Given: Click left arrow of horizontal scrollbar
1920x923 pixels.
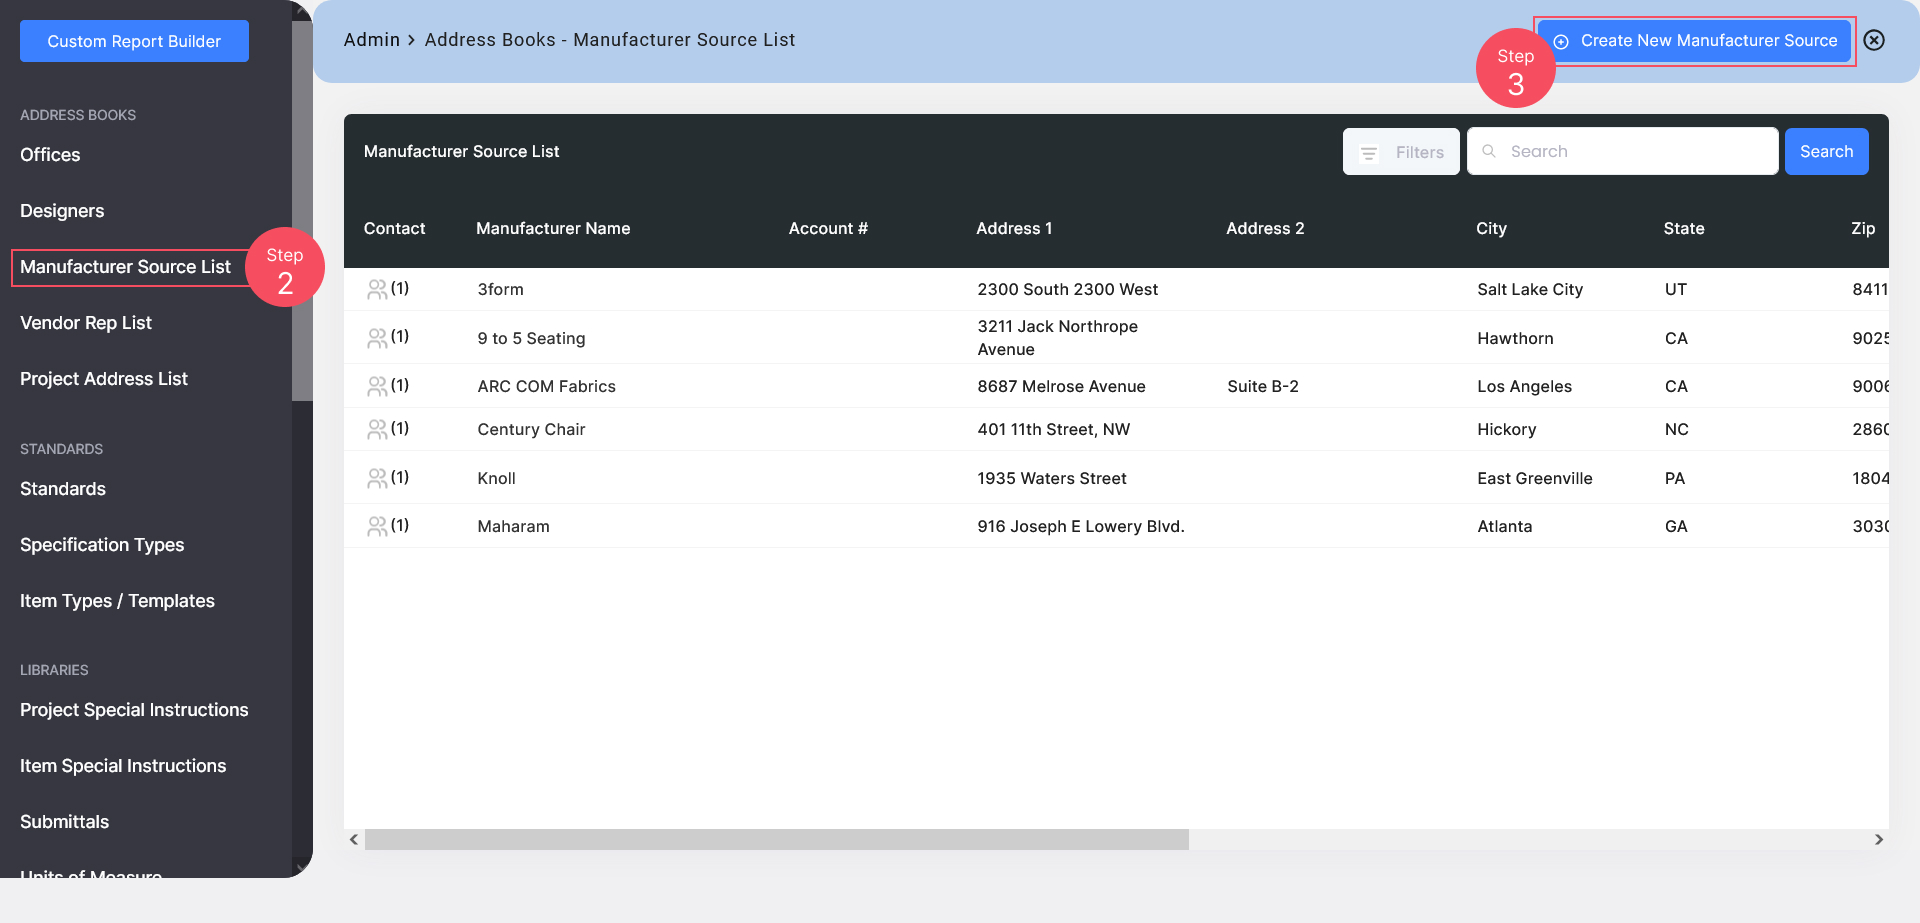Looking at the screenshot, I should 354,839.
